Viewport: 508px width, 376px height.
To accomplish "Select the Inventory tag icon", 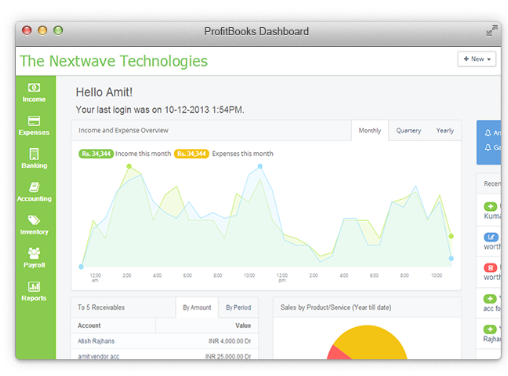I will (x=34, y=220).
